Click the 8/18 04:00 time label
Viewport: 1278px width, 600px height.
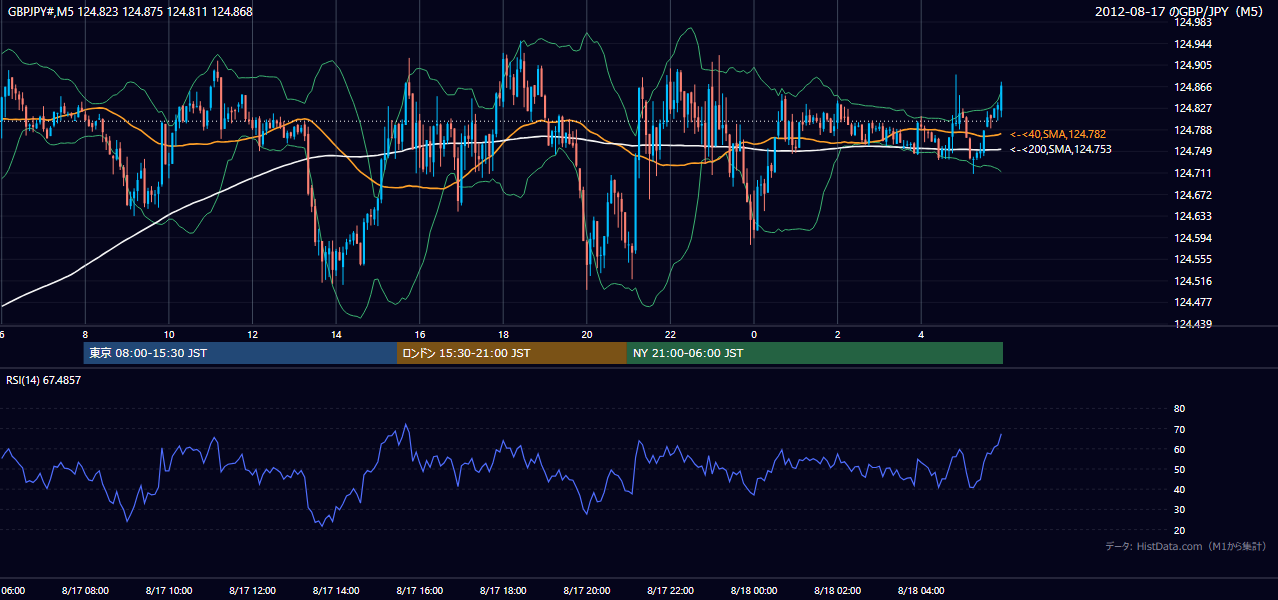(920, 591)
